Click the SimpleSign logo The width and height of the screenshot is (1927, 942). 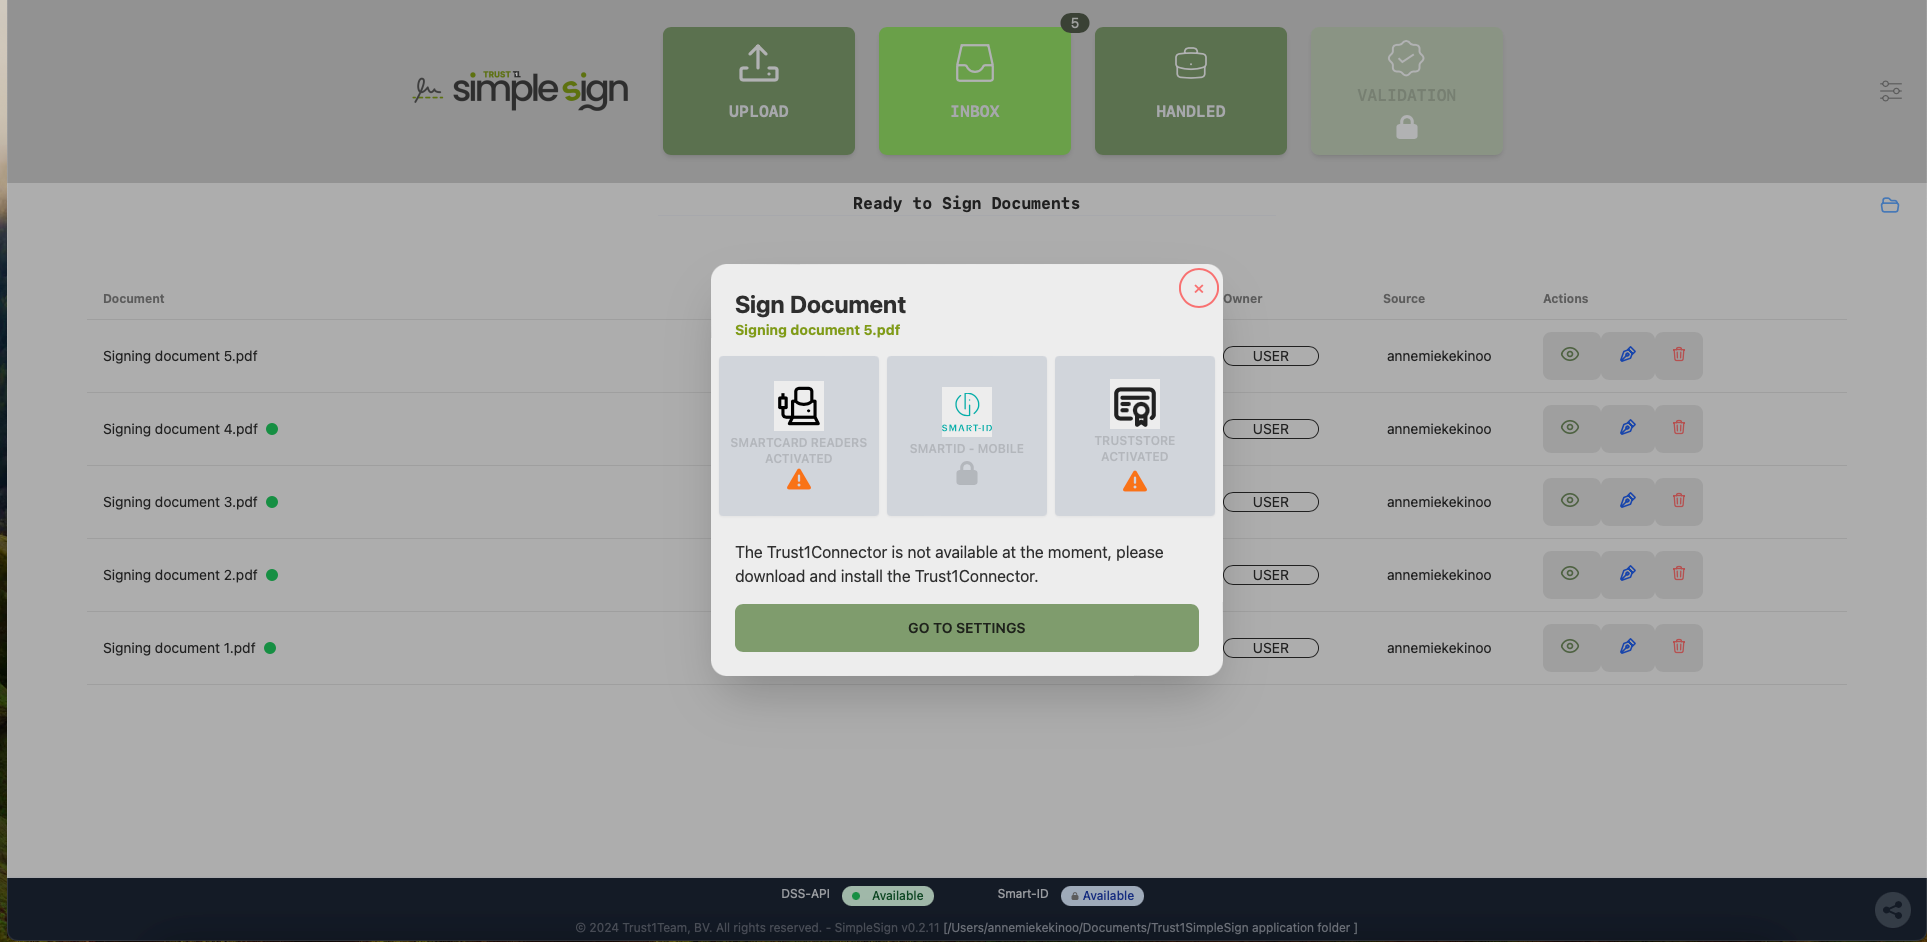click(521, 91)
